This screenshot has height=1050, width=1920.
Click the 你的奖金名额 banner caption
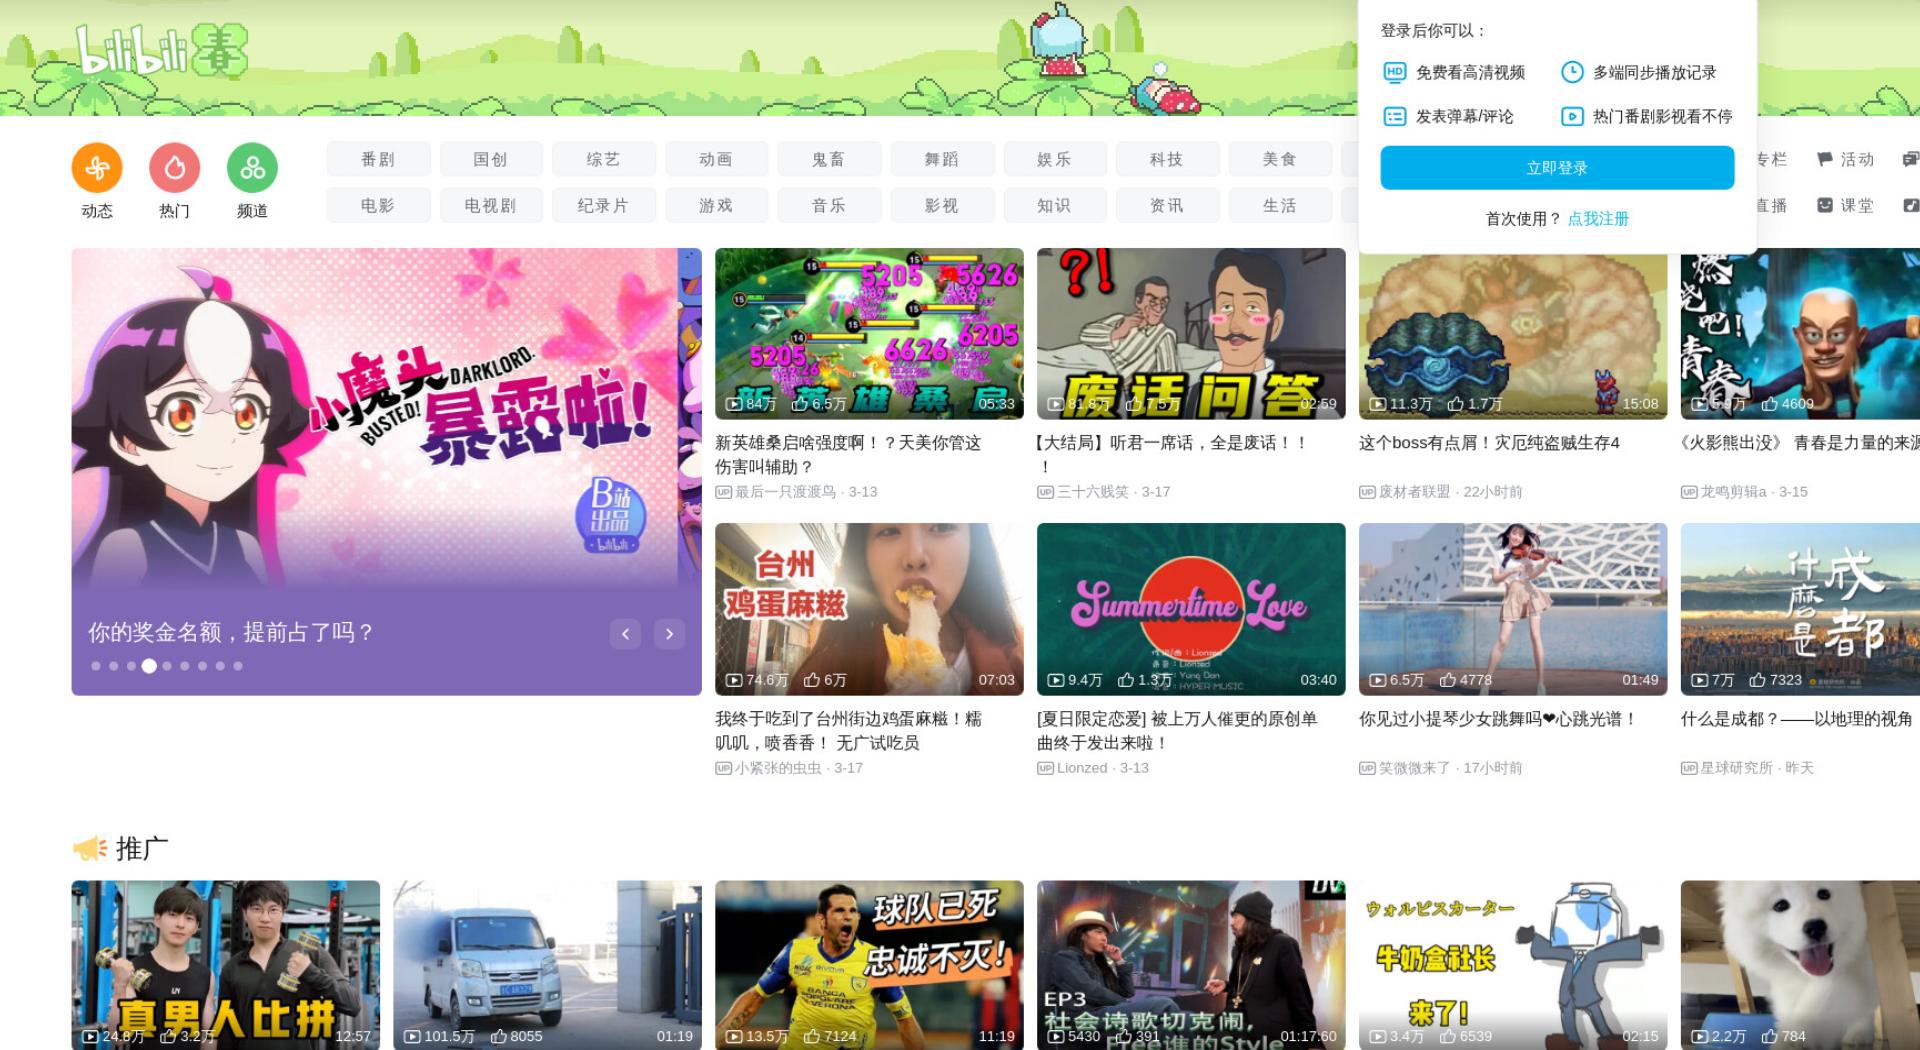coord(231,632)
